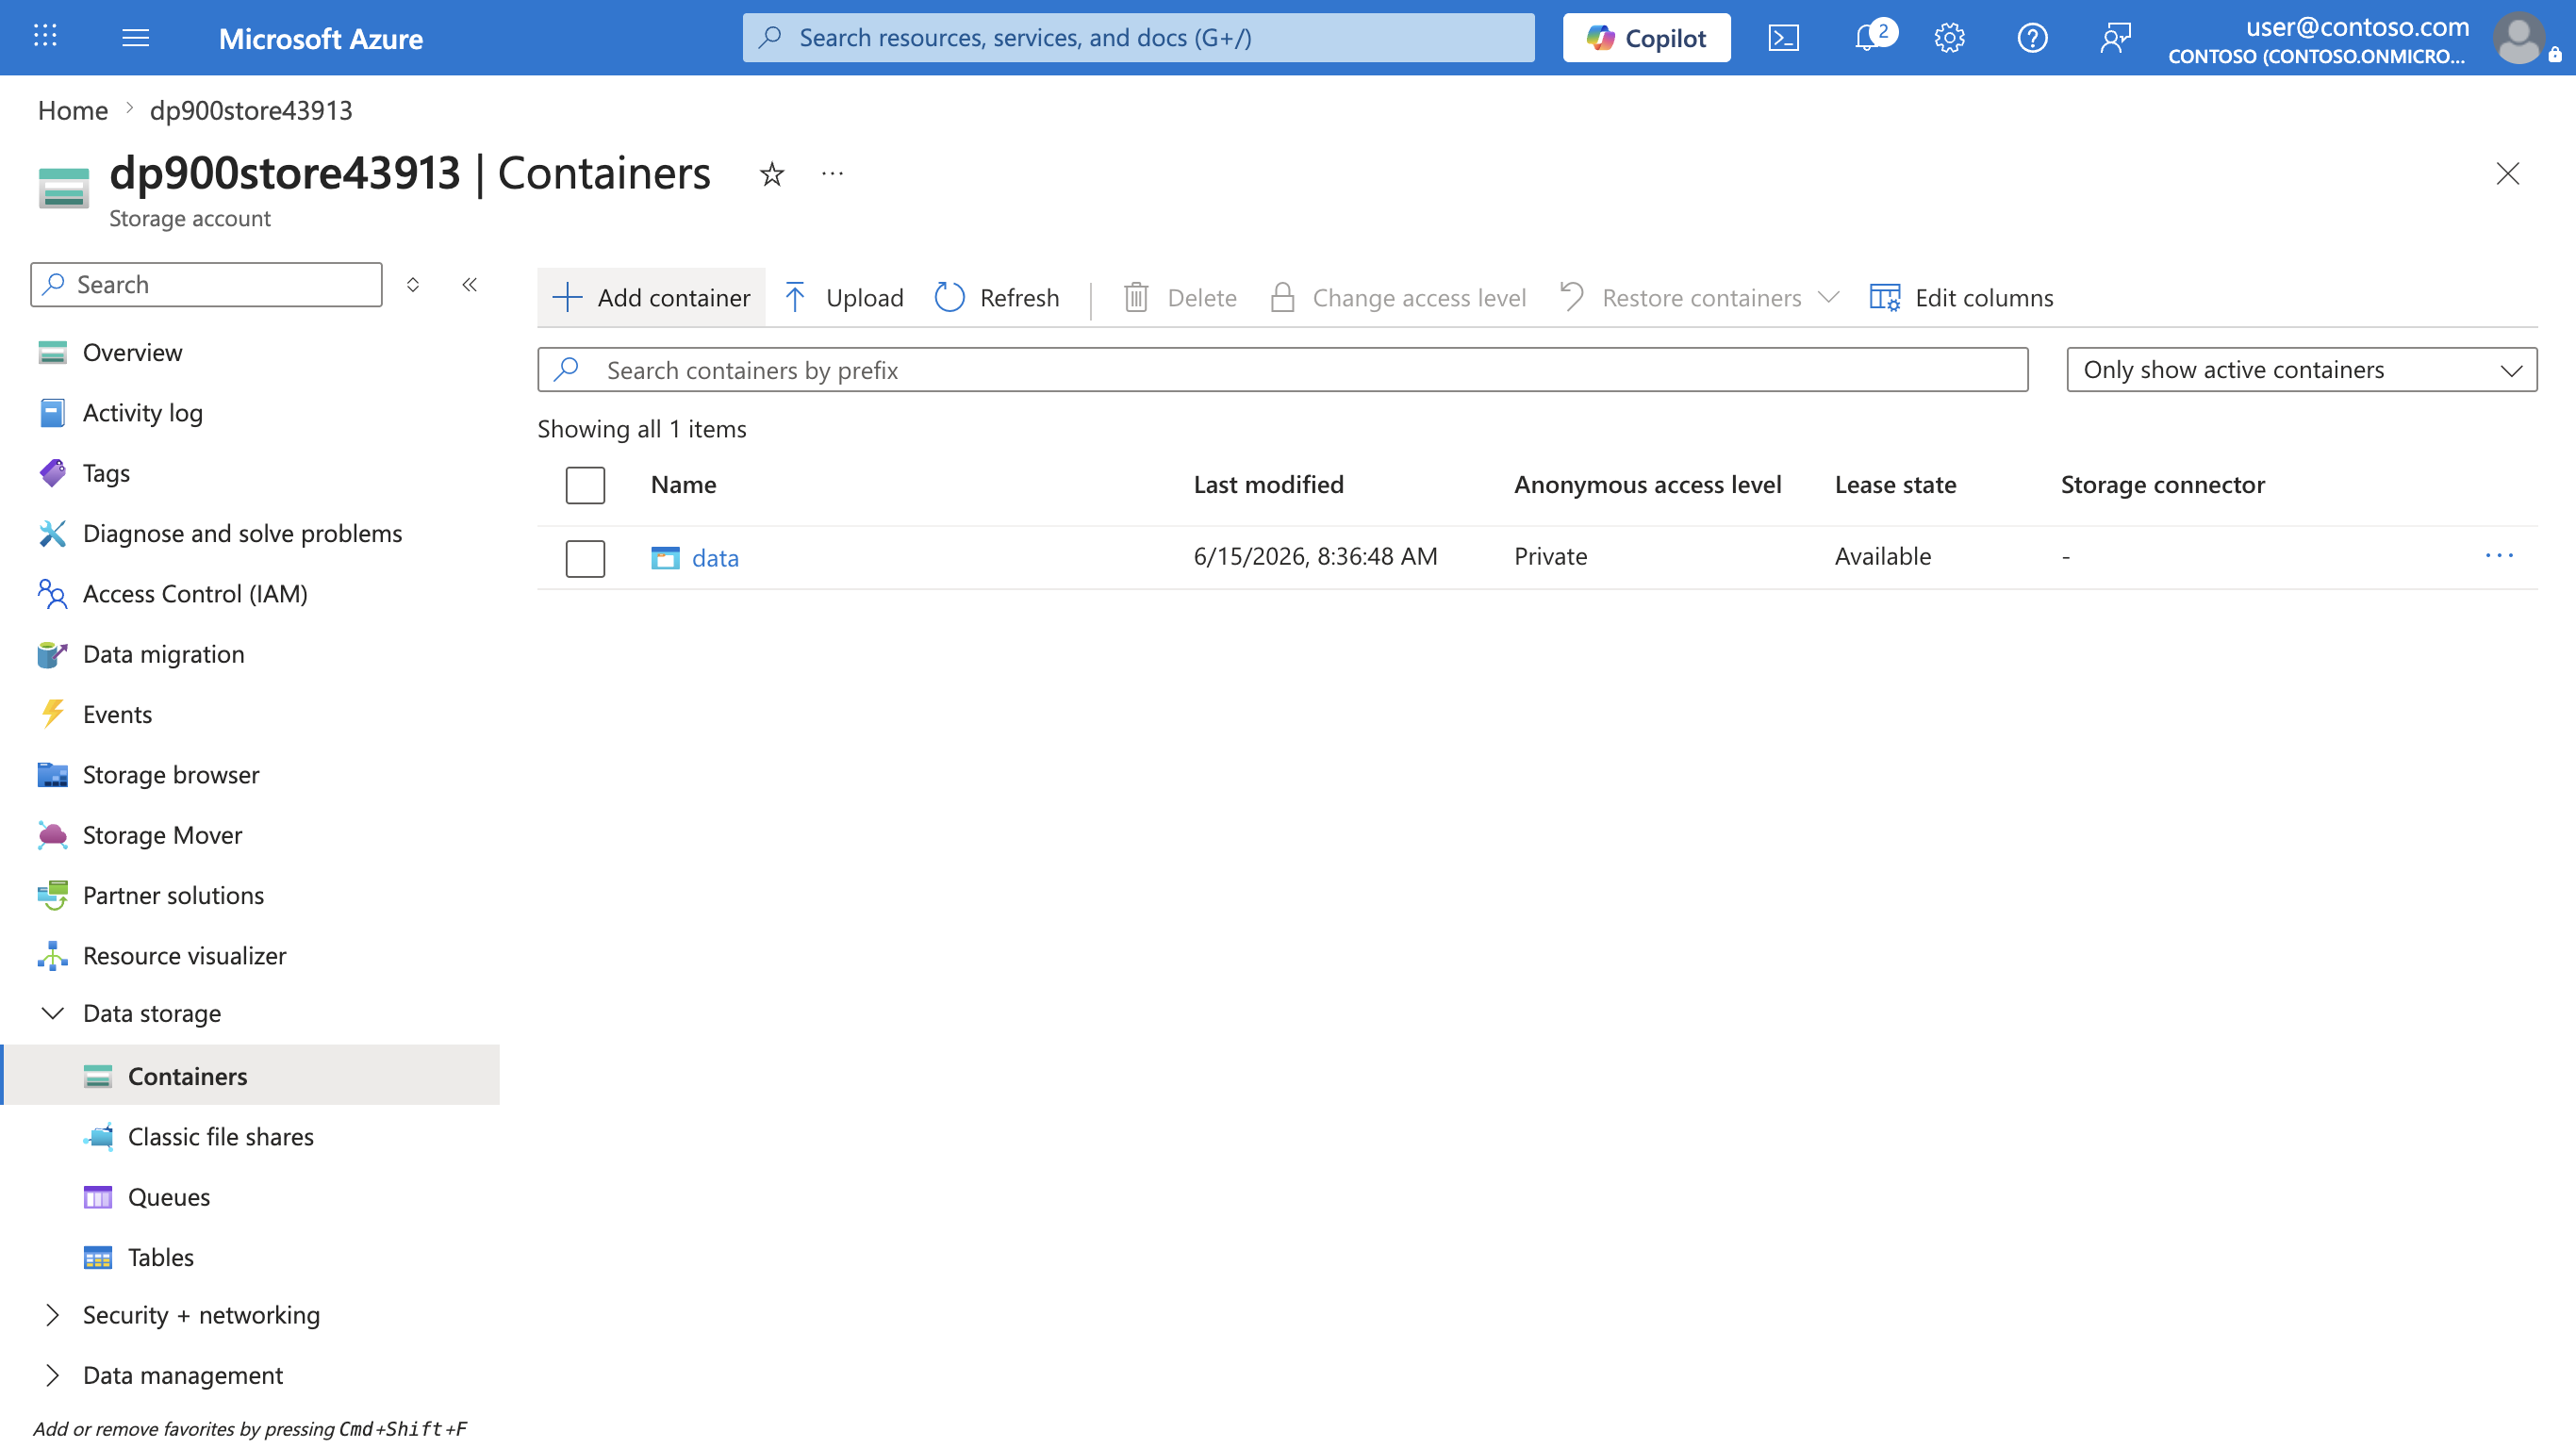Screen dimensions: 2576x1448
Task: Collapse the left sidebar with double chevron
Action: pyautogui.click(x=469, y=285)
